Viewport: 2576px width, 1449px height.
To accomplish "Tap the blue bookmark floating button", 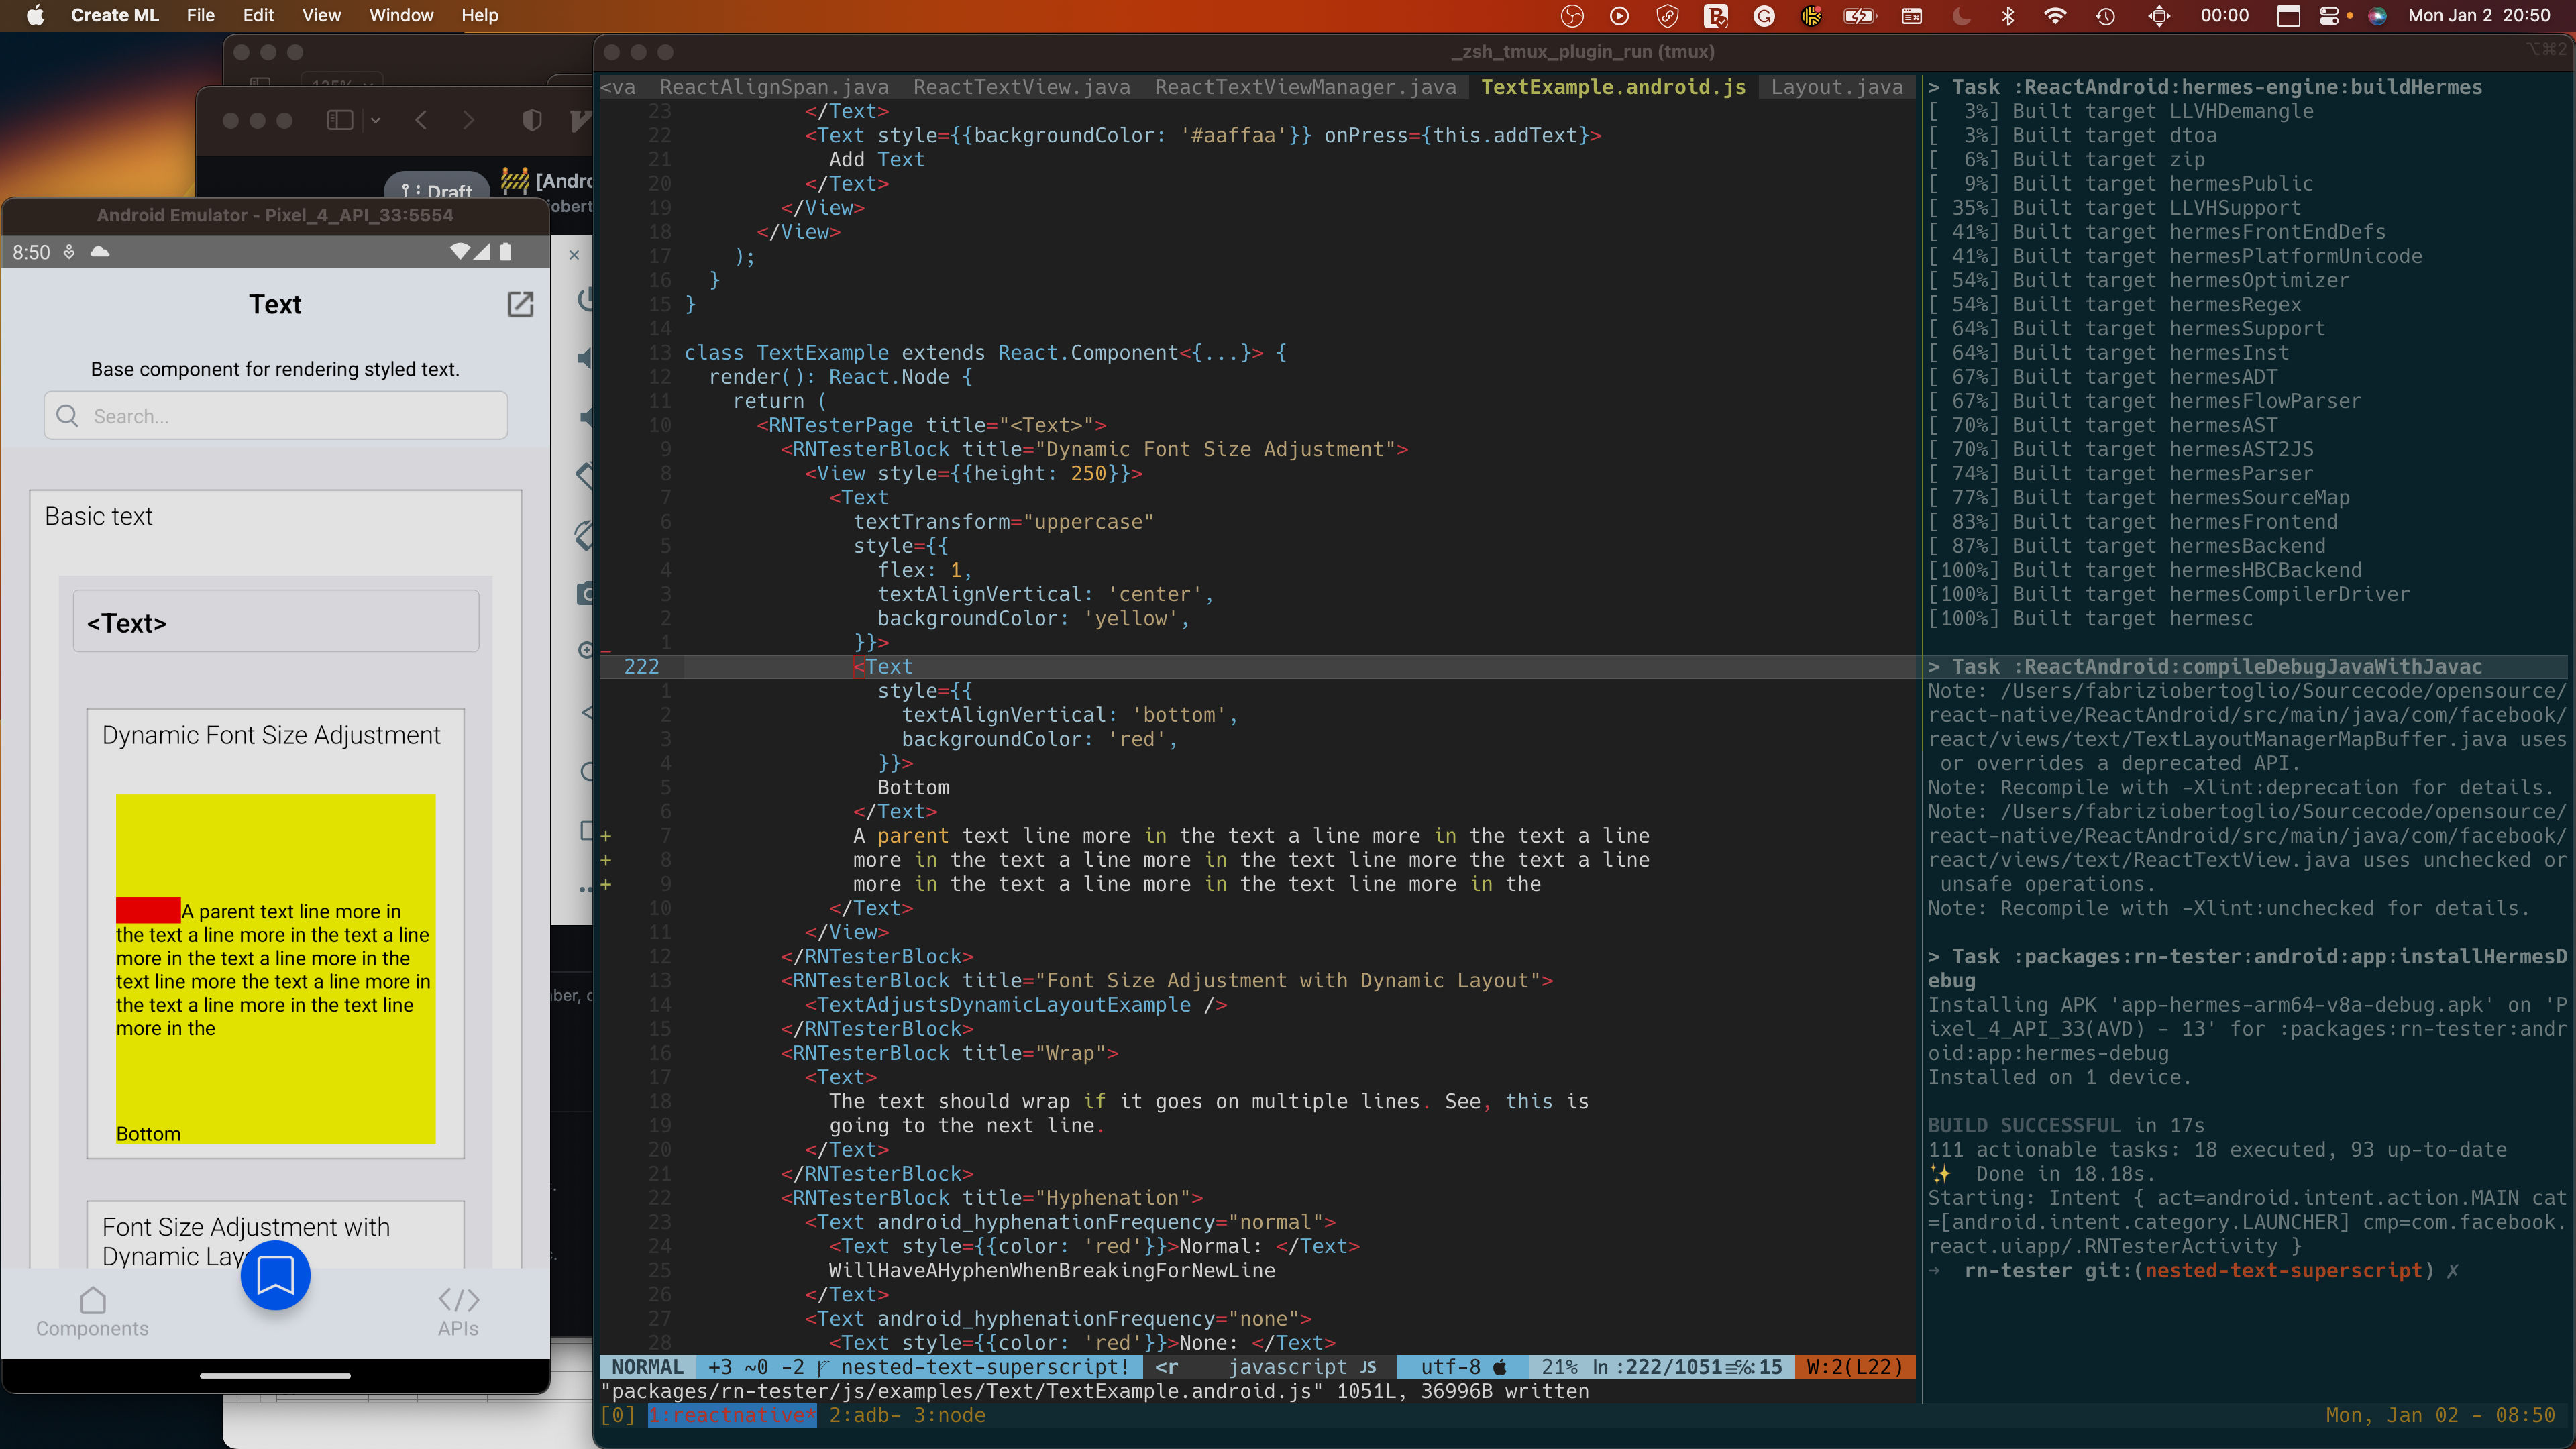I will (x=275, y=1275).
